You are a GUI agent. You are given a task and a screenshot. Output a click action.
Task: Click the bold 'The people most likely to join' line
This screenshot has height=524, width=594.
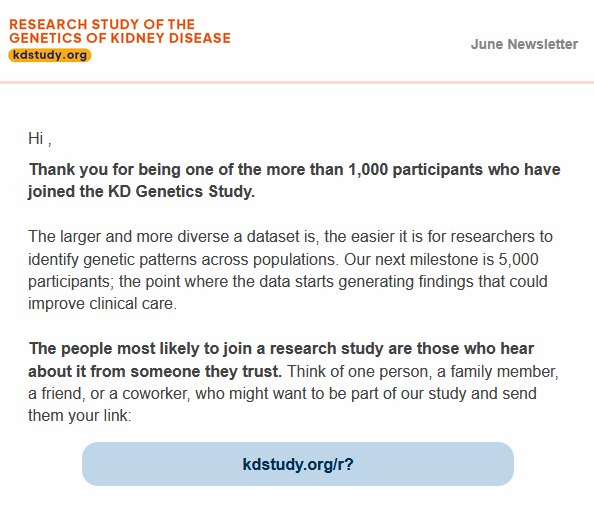pos(281,349)
